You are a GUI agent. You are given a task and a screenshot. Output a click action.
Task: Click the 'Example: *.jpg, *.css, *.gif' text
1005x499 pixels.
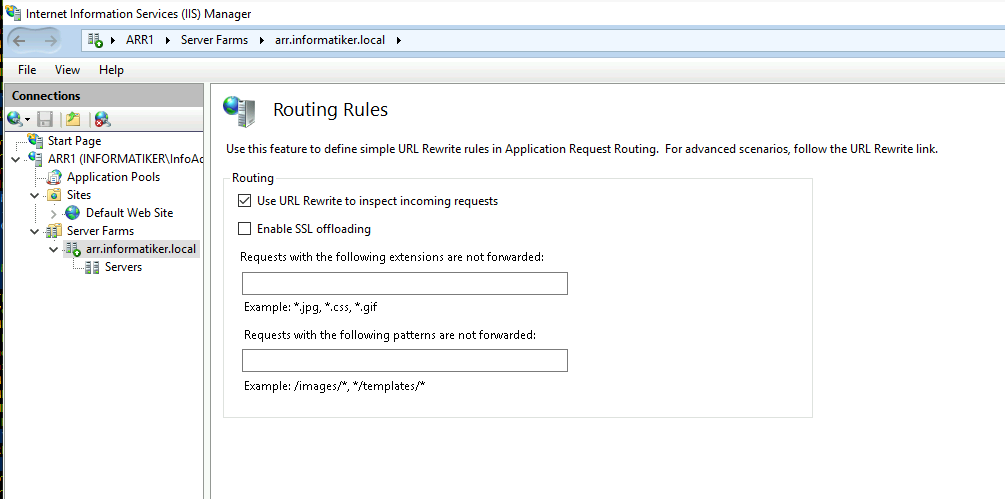(311, 307)
